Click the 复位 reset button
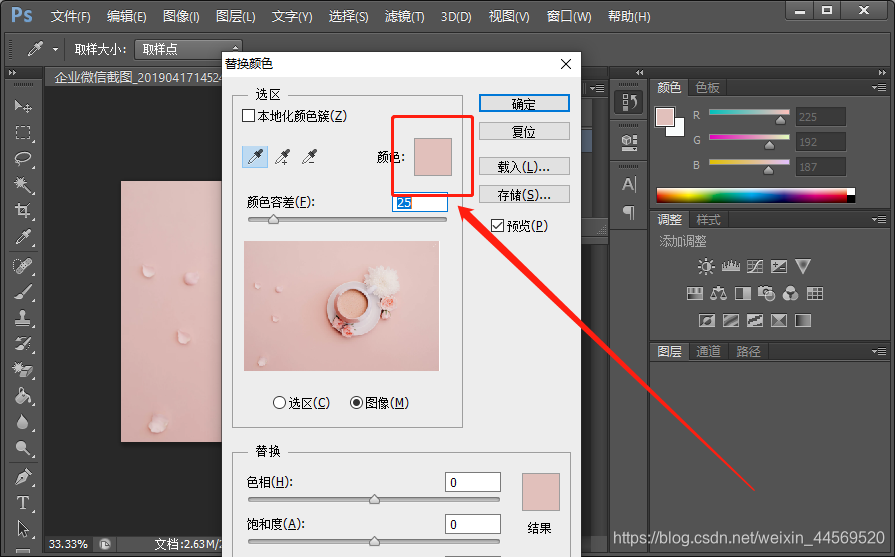 pyautogui.click(x=524, y=131)
